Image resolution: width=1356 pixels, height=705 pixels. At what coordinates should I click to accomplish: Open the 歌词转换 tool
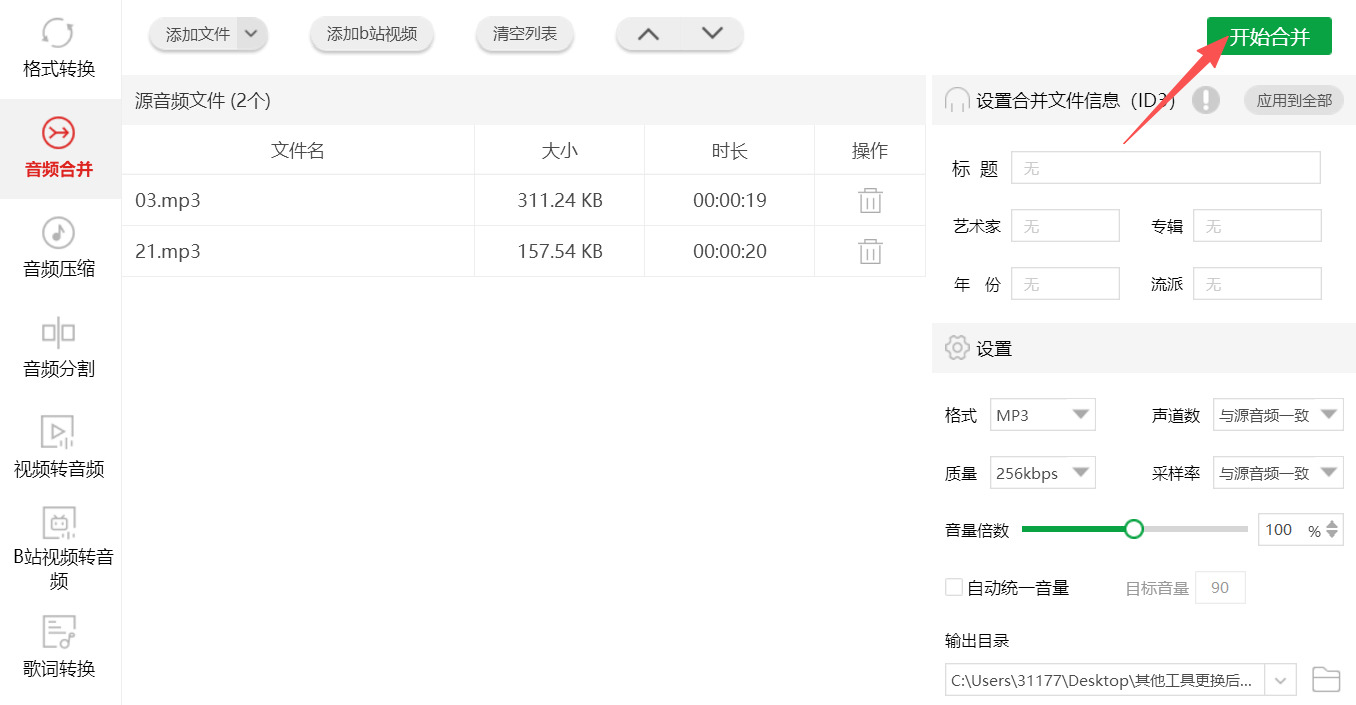(x=57, y=648)
